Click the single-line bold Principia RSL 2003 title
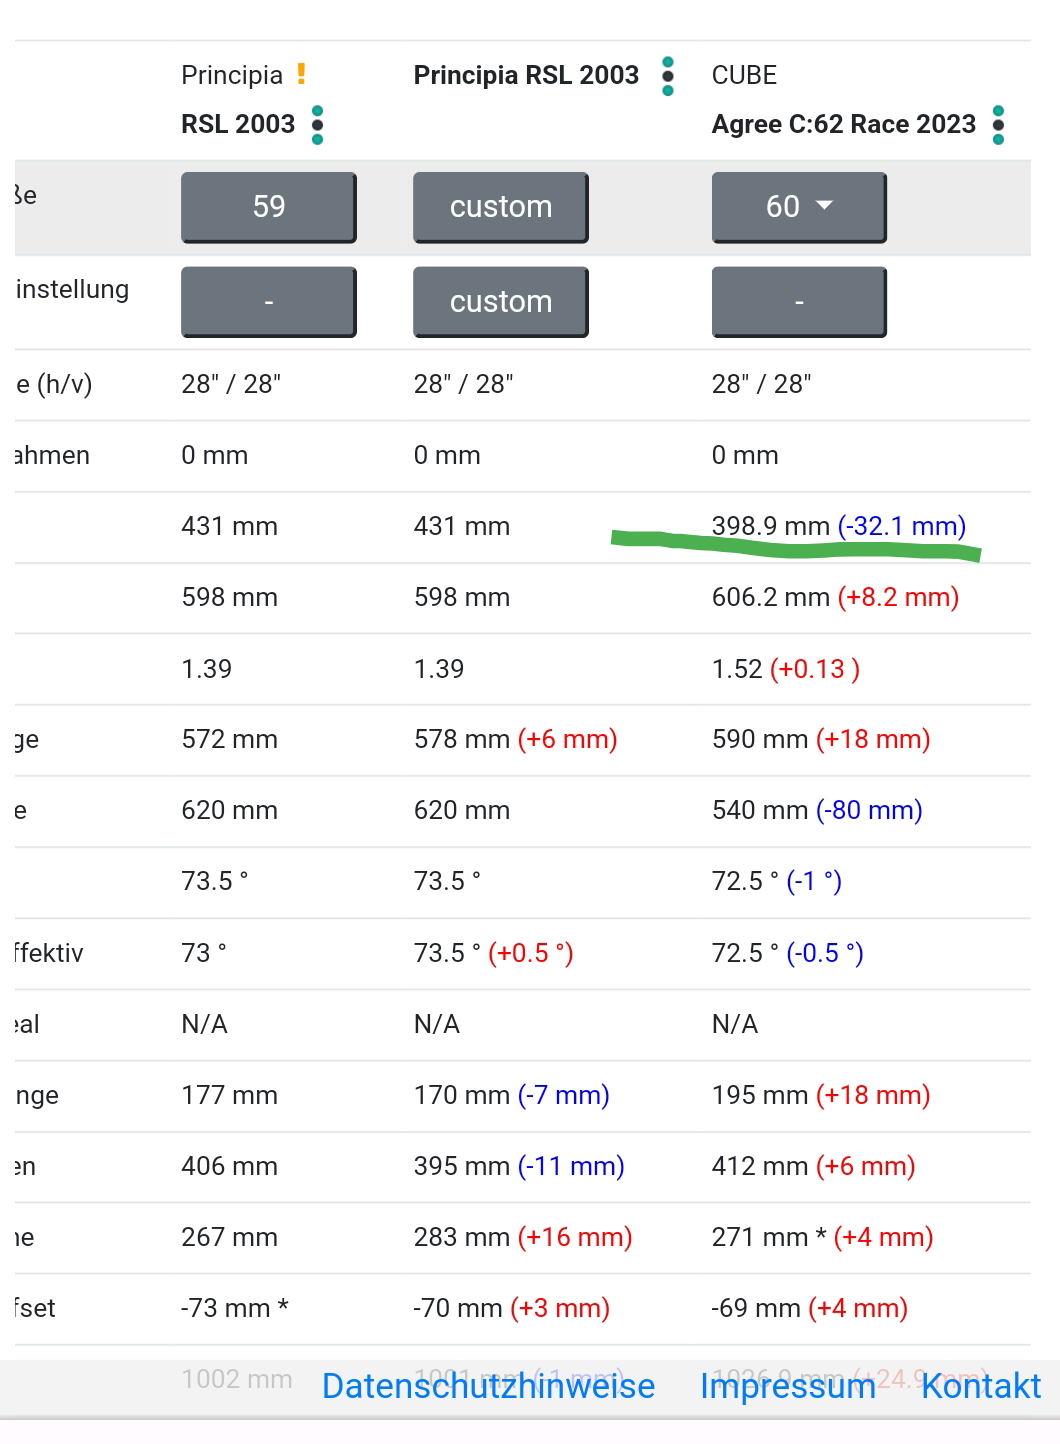Viewport: 1060px width, 1444px height. coord(526,75)
